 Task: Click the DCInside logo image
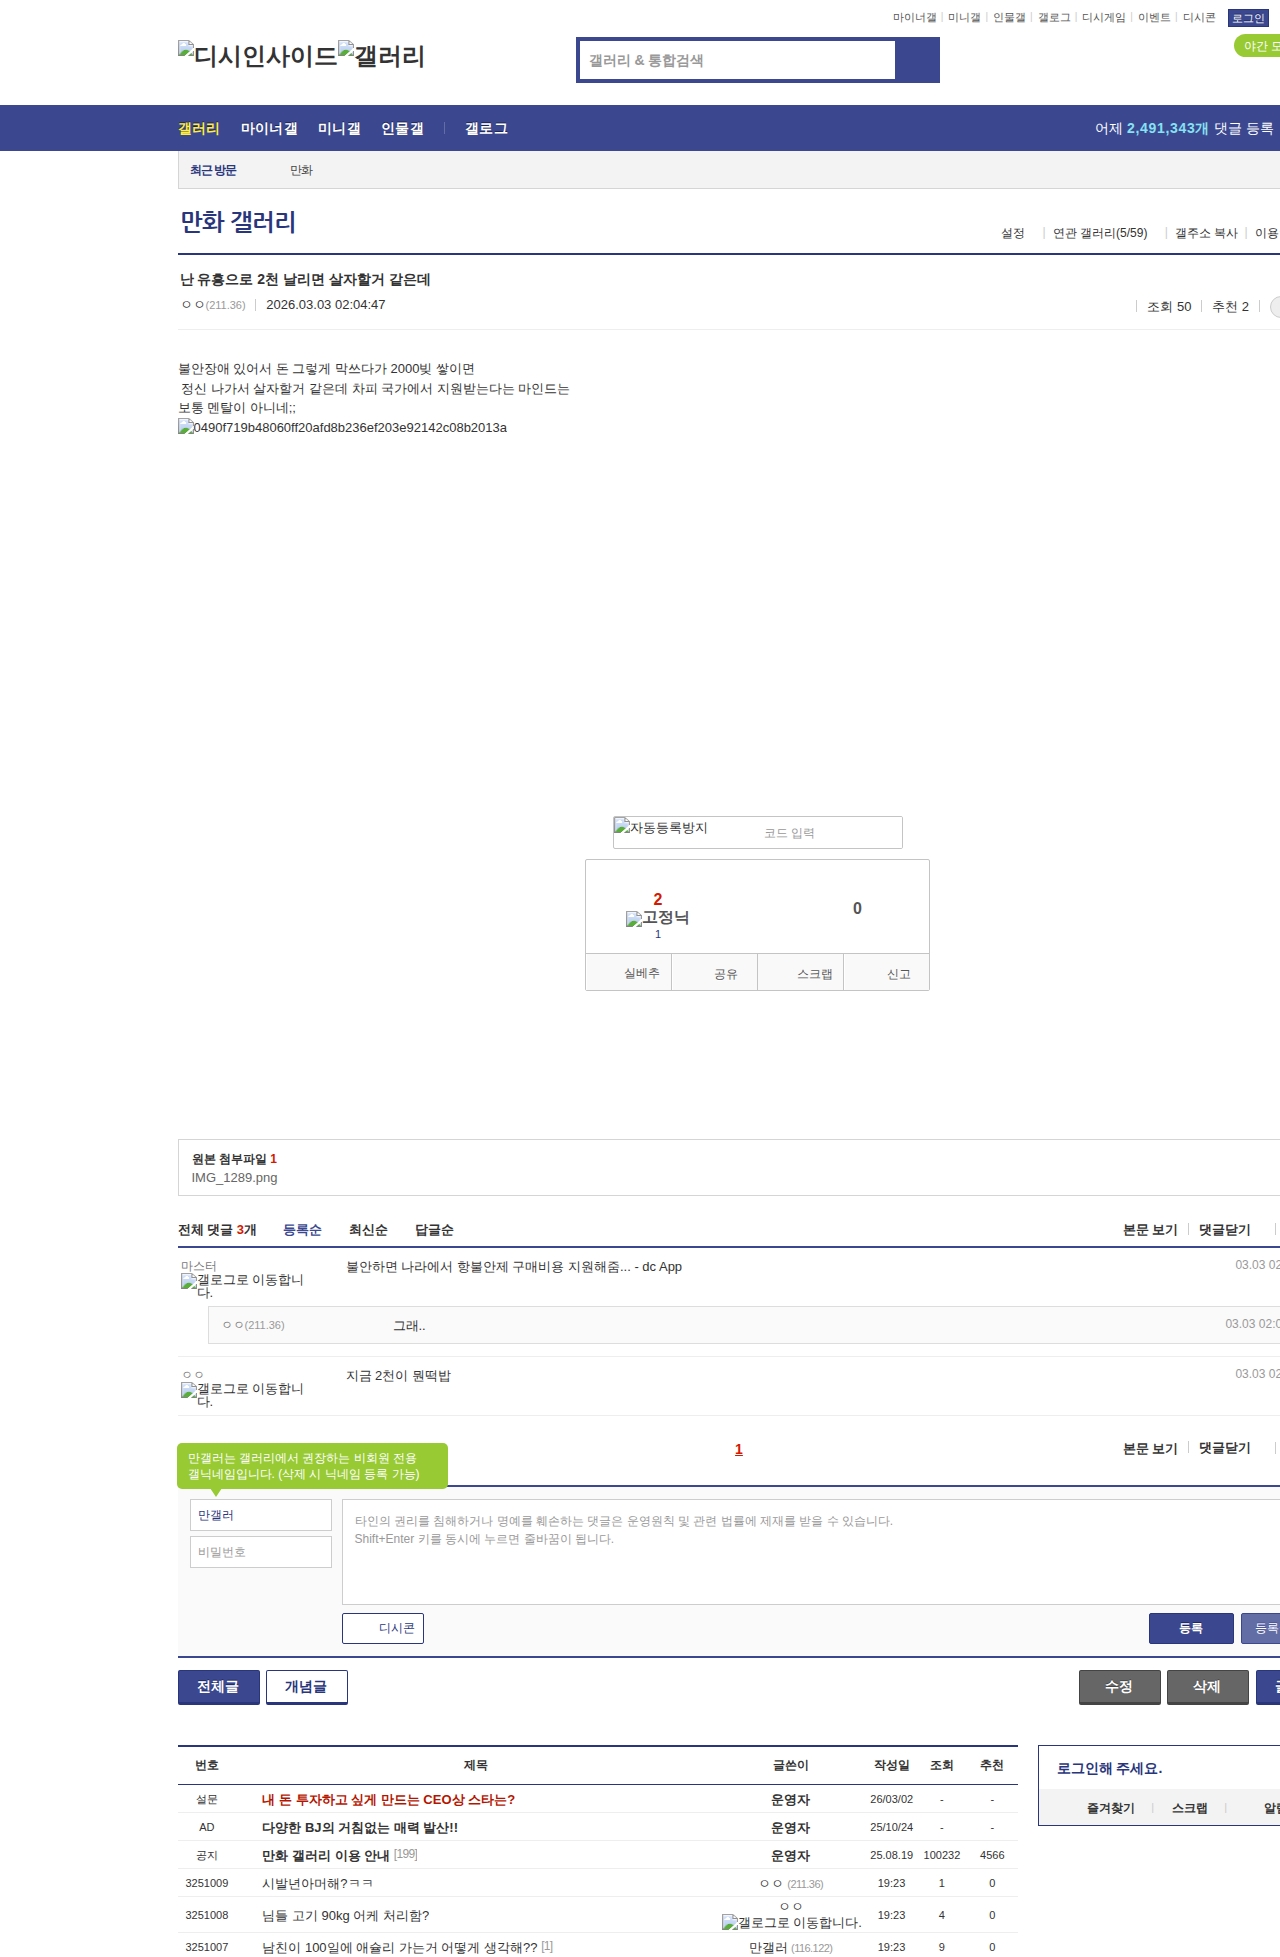pyautogui.click(x=257, y=56)
